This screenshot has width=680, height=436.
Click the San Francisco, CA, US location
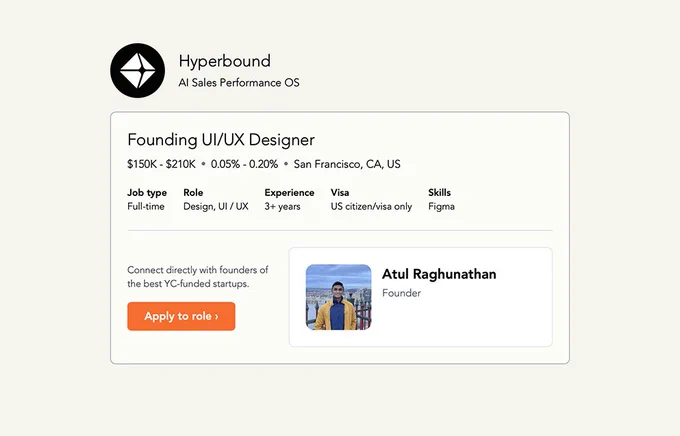347,164
